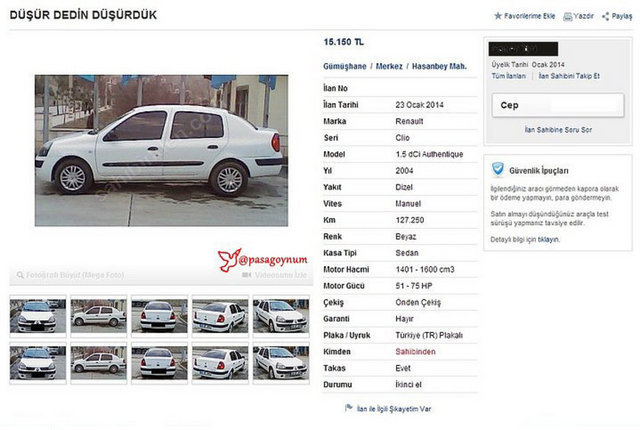Image resolution: width=640 pixels, height=430 pixels.
Task: Click İlan Sahibini Takip Et
Action: tap(569, 76)
